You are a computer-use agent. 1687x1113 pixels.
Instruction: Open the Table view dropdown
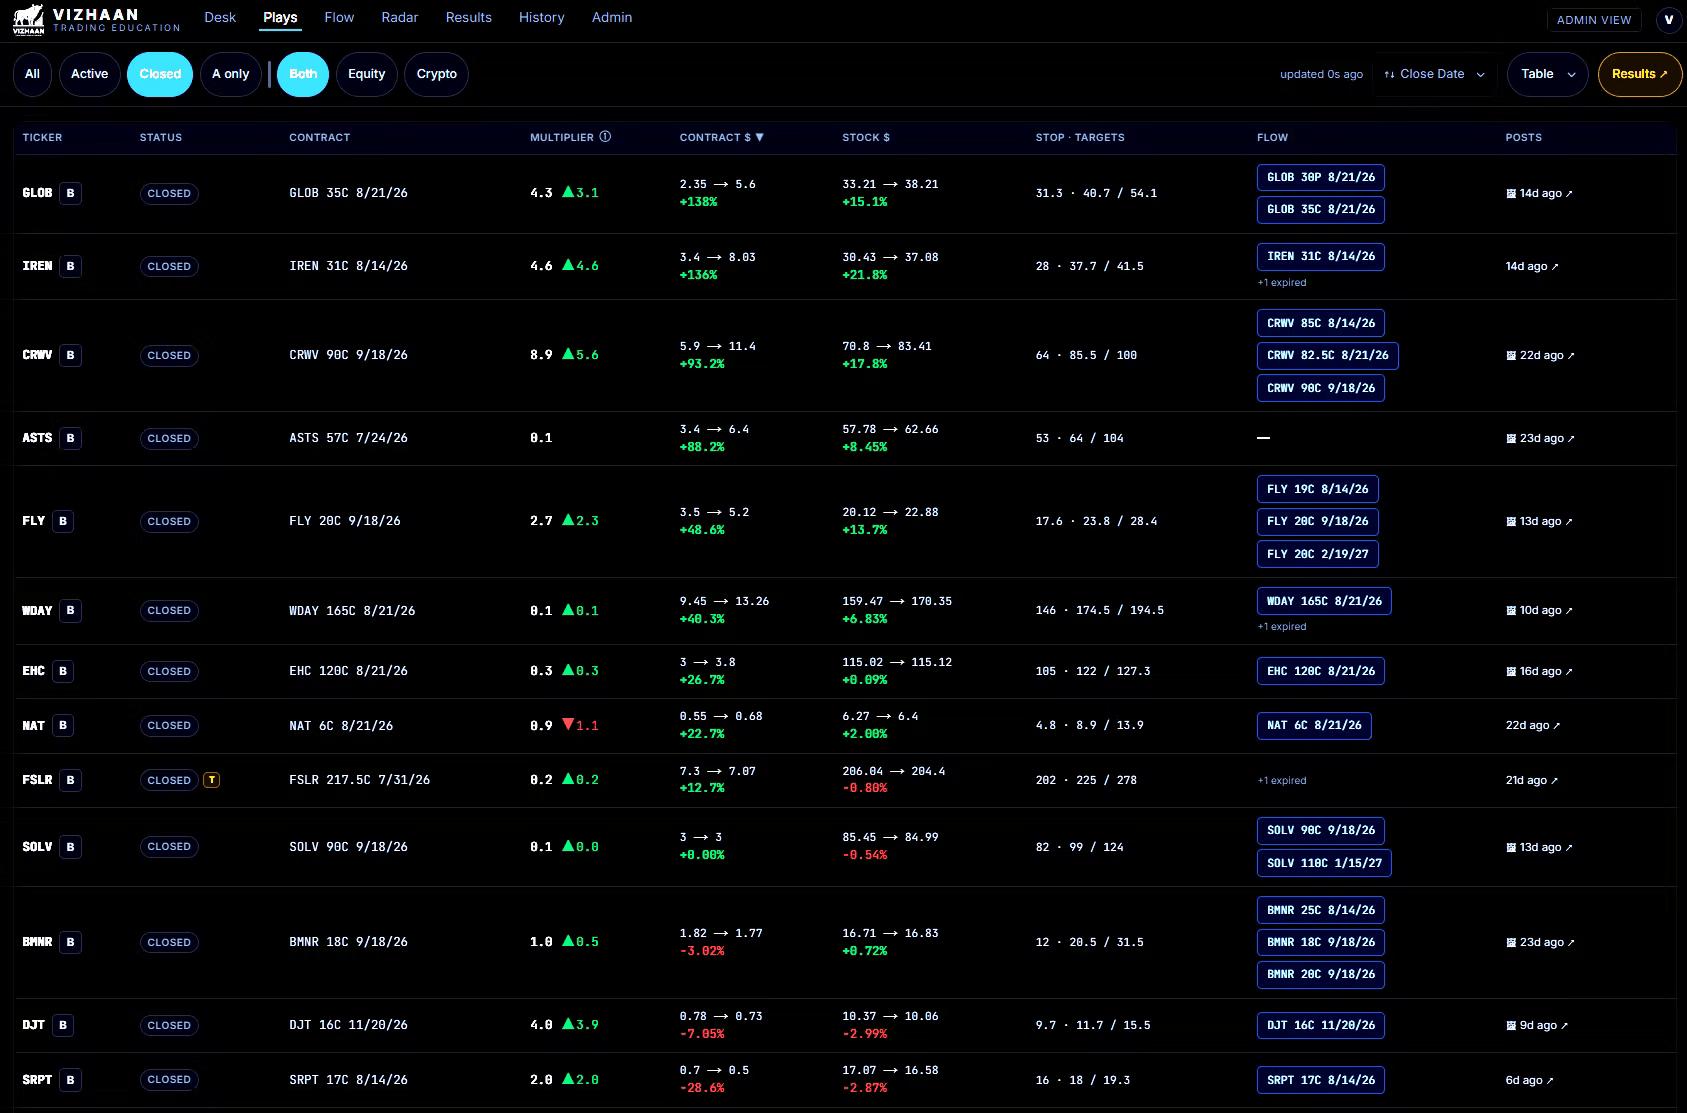pyautogui.click(x=1547, y=74)
